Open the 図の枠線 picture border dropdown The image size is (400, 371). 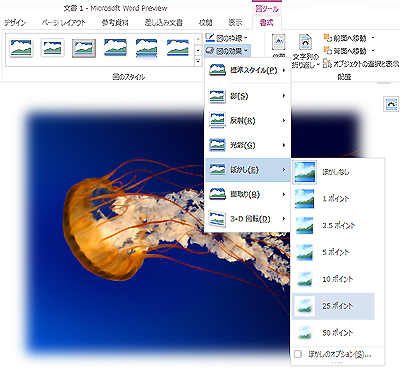[x=226, y=38]
